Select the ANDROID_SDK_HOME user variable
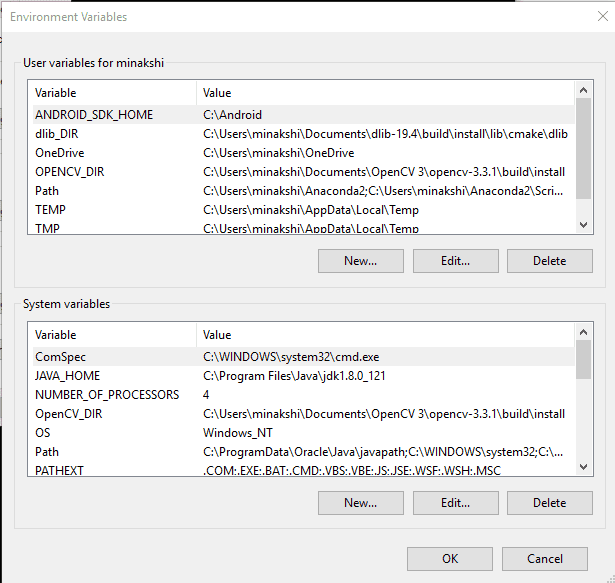This screenshot has height=583, width=615. click(x=304, y=115)
